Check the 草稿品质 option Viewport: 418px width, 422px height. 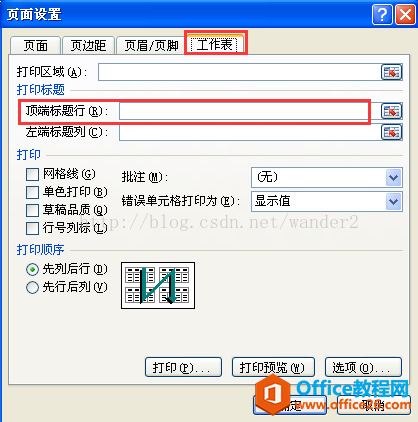point(32,210)
